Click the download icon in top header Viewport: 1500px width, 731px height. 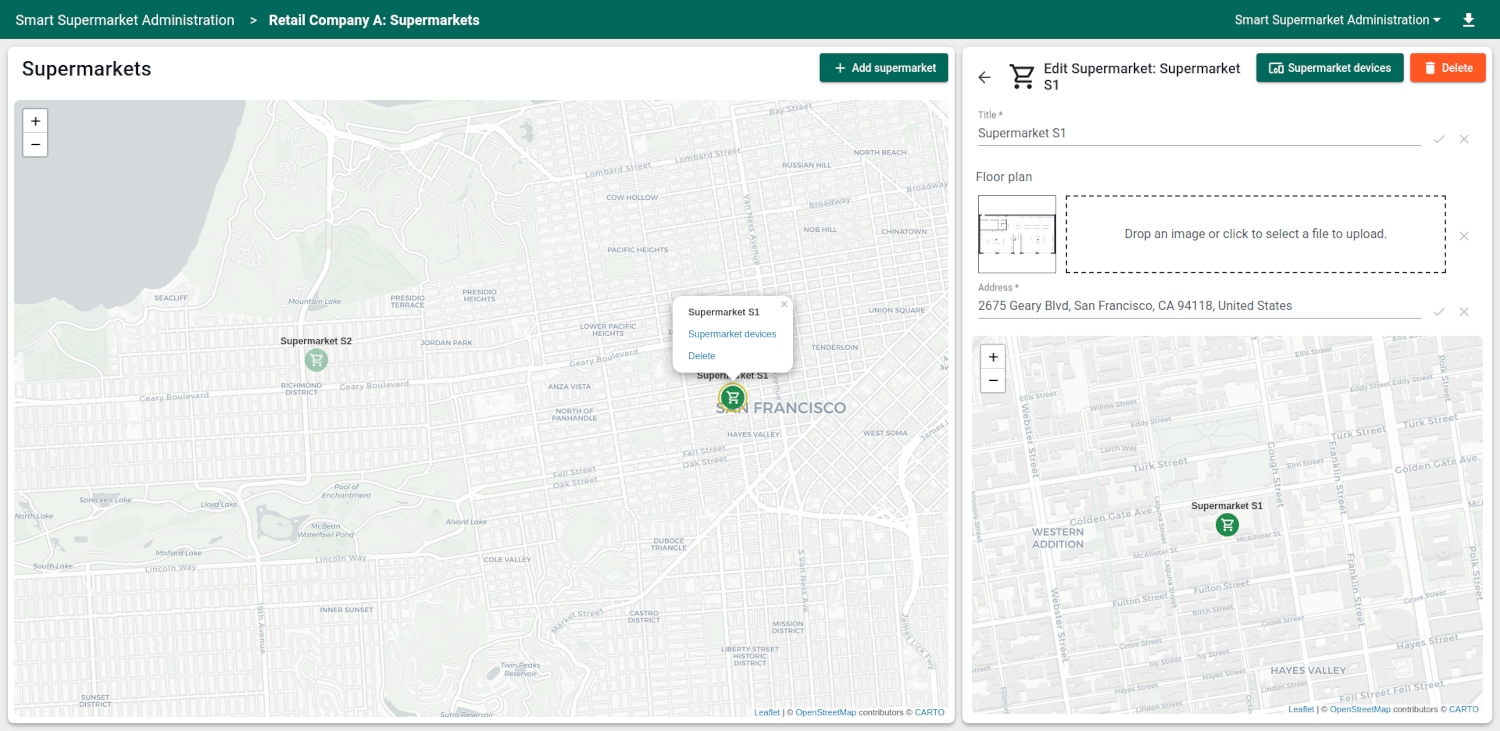(1468, 20)
